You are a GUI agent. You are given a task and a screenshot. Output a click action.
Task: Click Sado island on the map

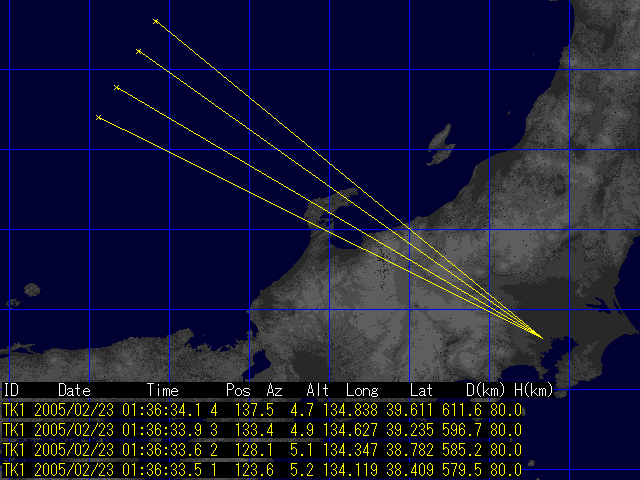click(439, 150)
